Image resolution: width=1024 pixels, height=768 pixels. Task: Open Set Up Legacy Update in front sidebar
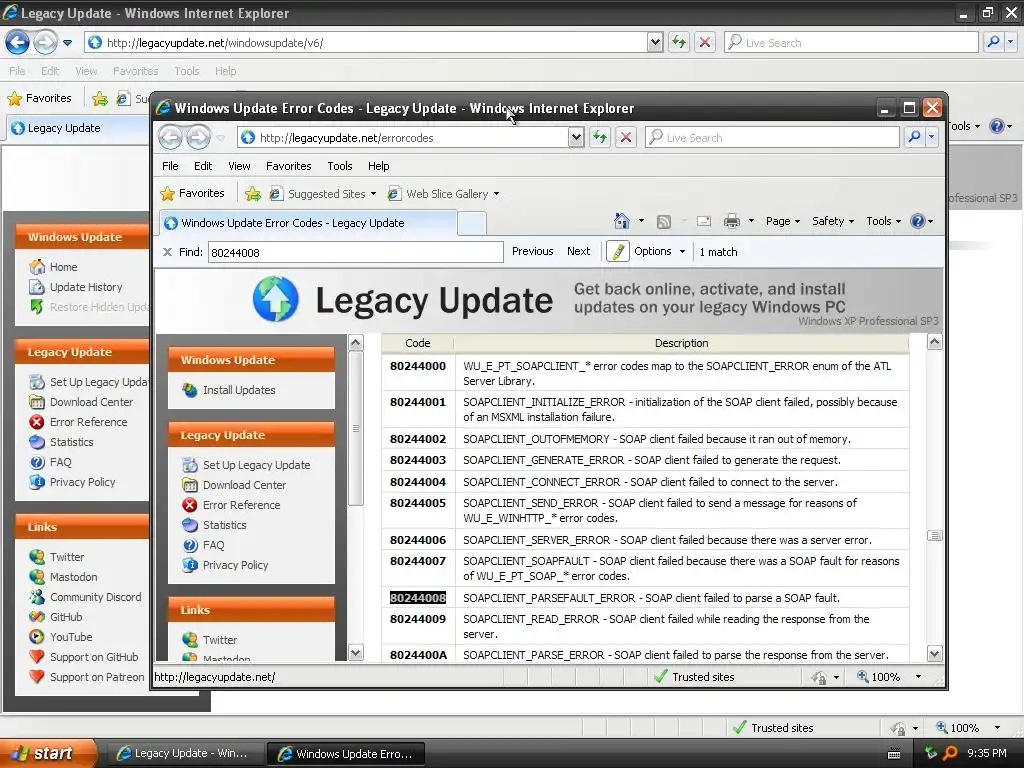[x=257, y=465]
